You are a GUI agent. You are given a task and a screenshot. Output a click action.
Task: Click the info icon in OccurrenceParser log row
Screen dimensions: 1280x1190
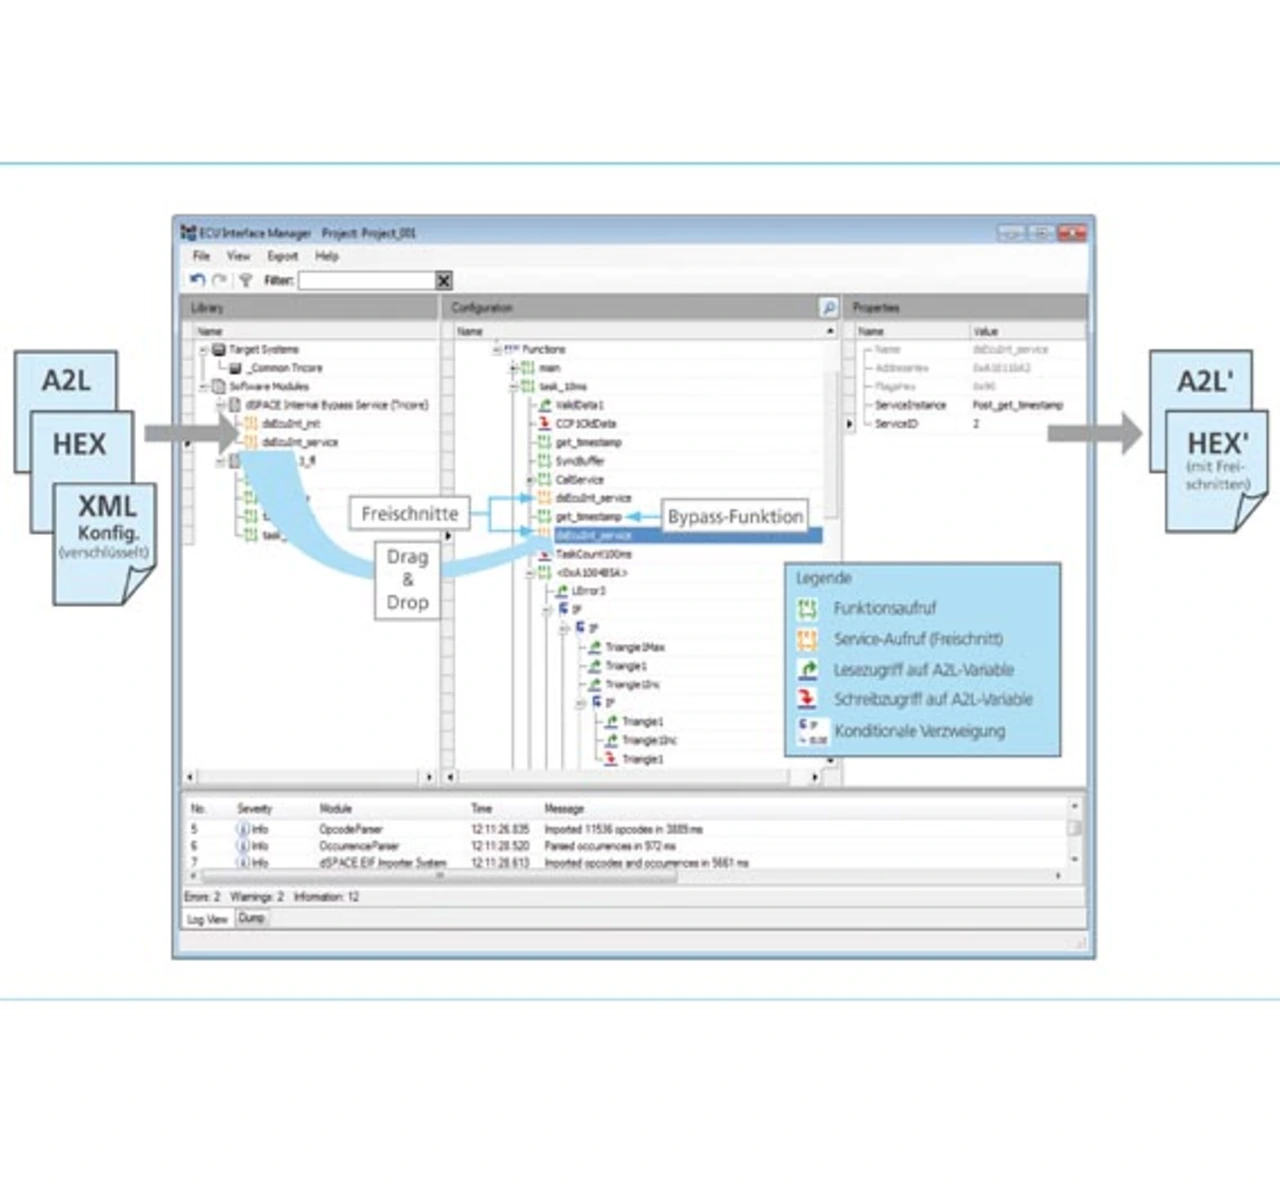pyautogui.click(x=243, y=846)
